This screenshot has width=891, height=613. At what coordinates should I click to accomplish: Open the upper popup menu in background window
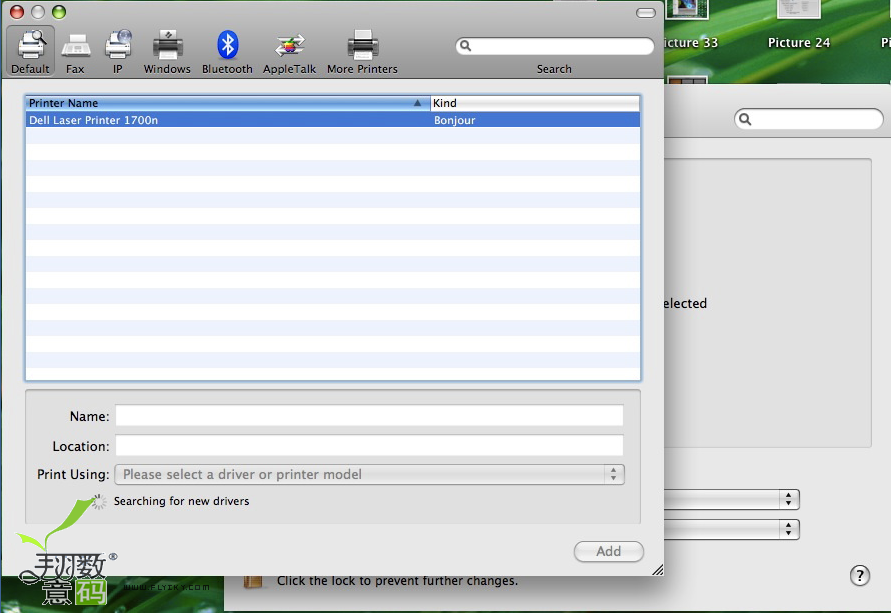coord(731,499)
